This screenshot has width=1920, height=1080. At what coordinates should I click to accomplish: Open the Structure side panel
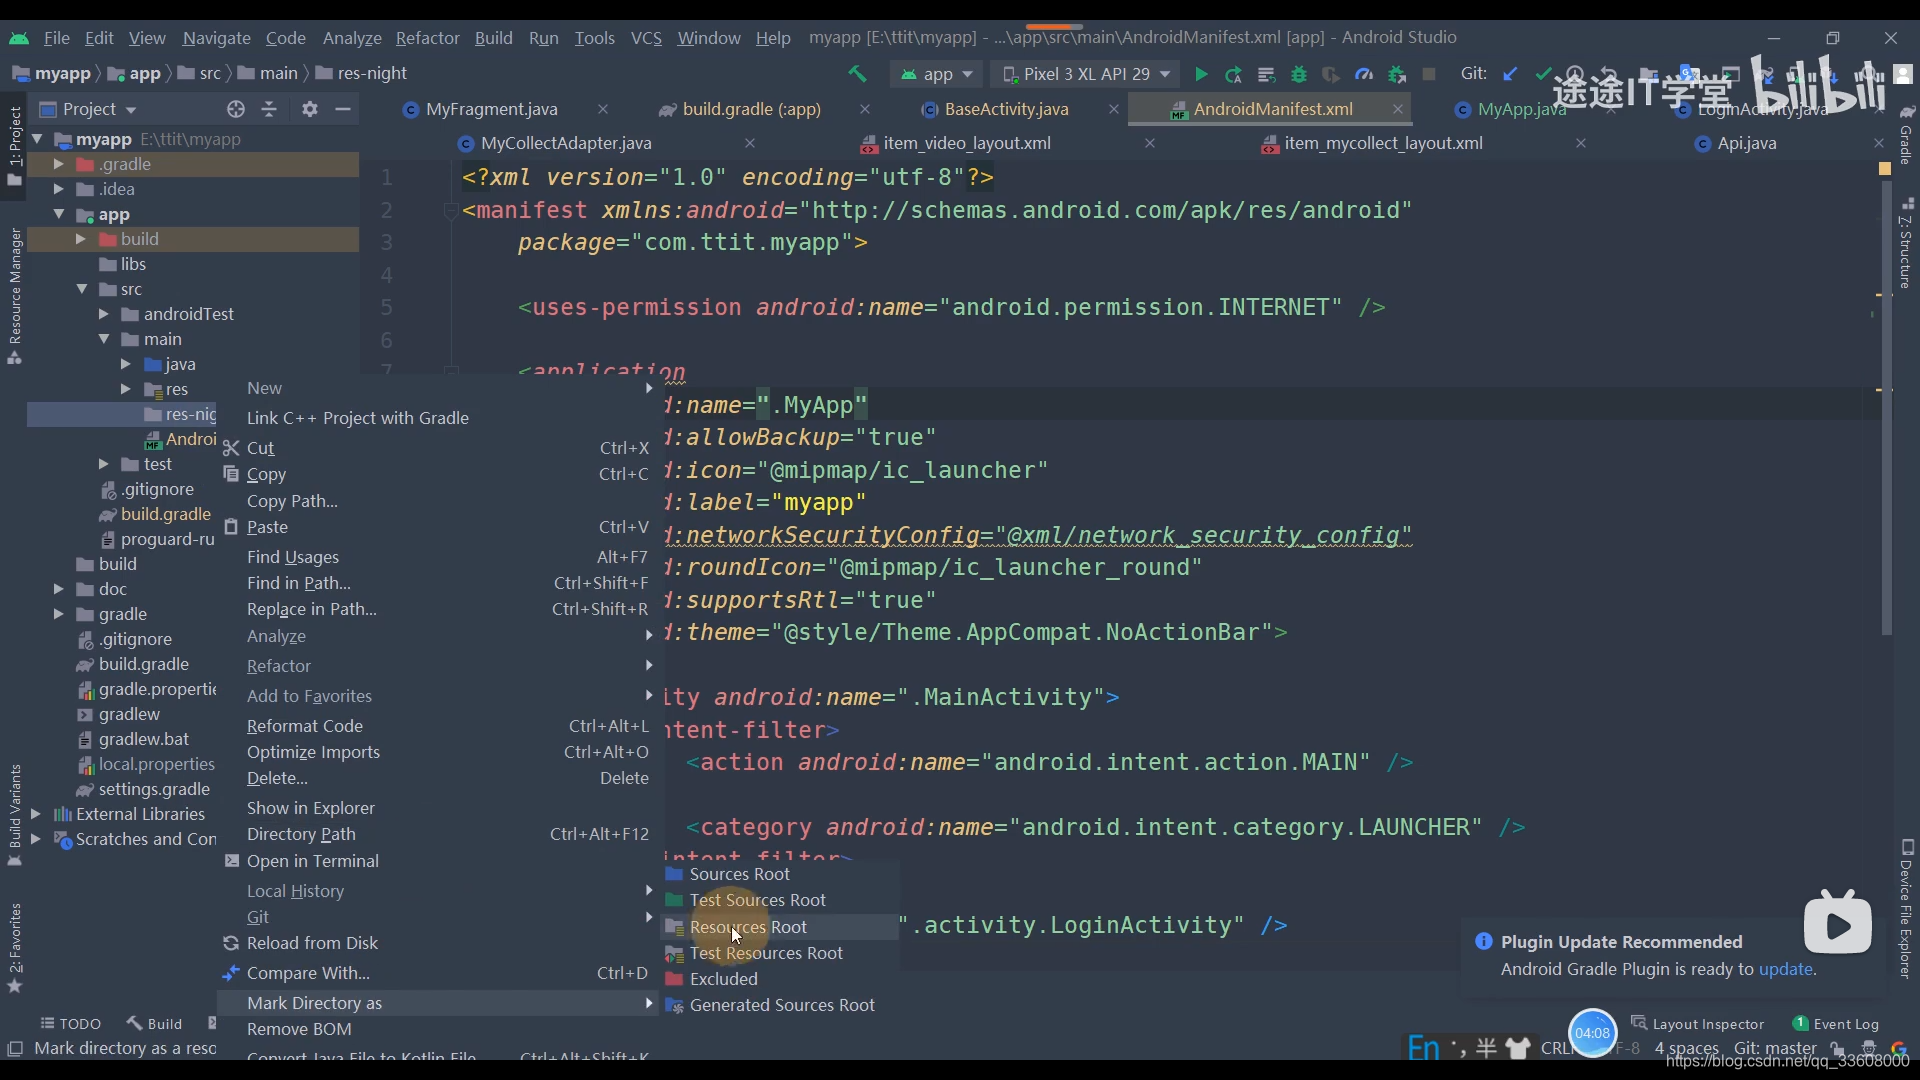[x=1906, y=245]
